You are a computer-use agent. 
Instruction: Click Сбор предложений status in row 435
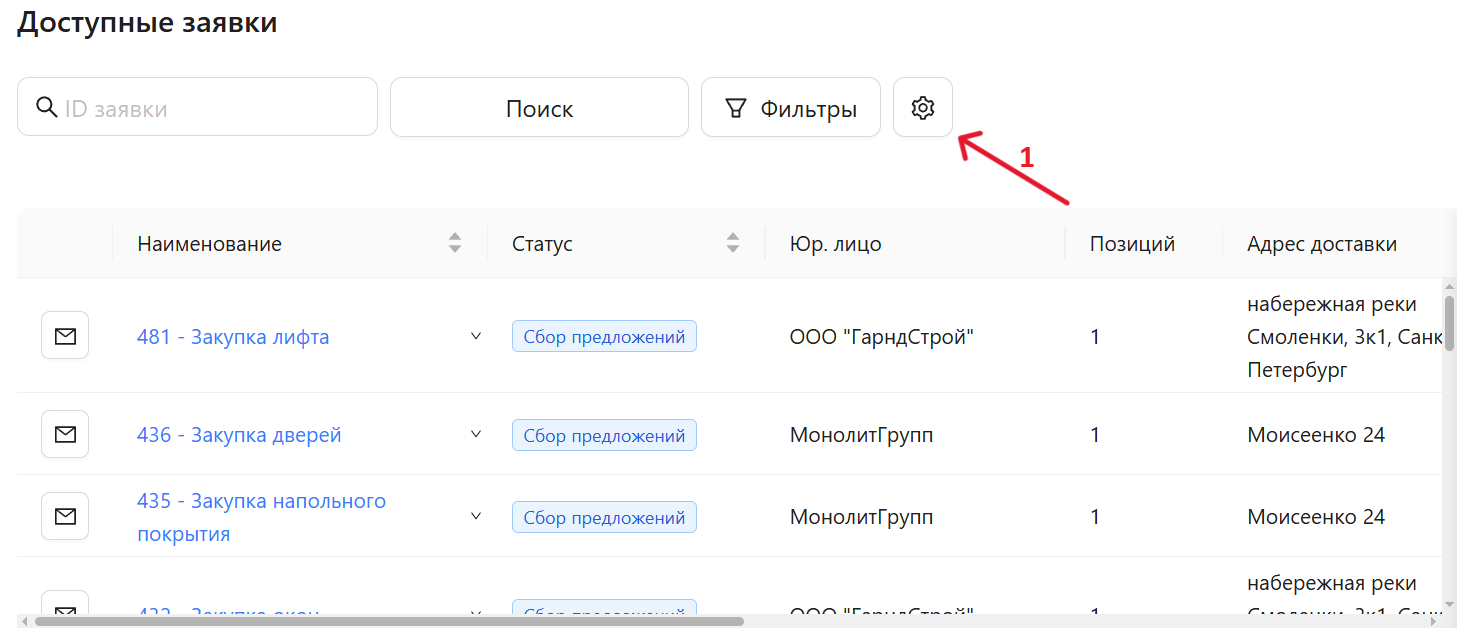click(604, 517)
